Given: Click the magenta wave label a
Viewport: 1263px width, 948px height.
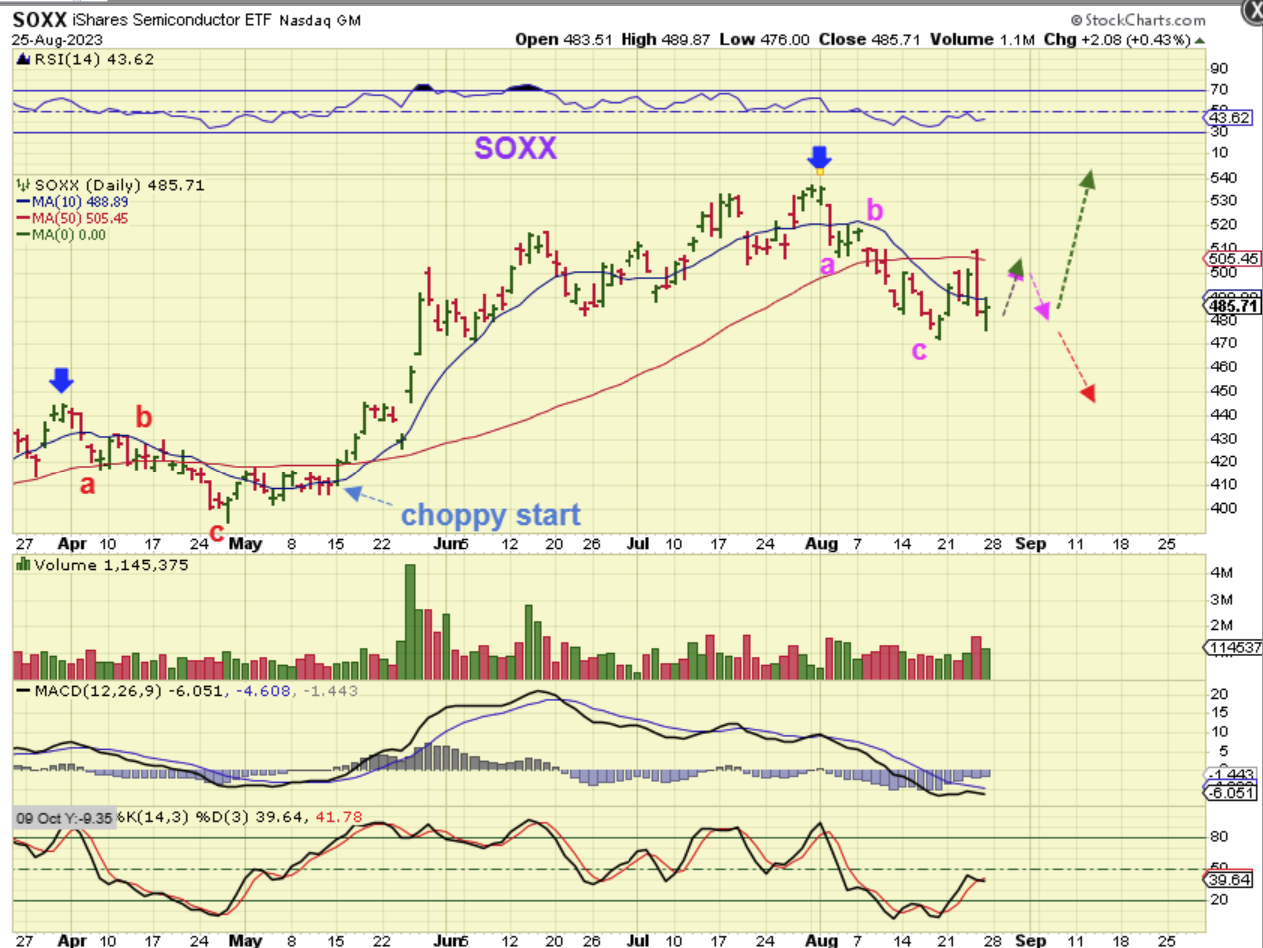Looking at the screenshot, I should pyautogui.click(x=827, y=266).
